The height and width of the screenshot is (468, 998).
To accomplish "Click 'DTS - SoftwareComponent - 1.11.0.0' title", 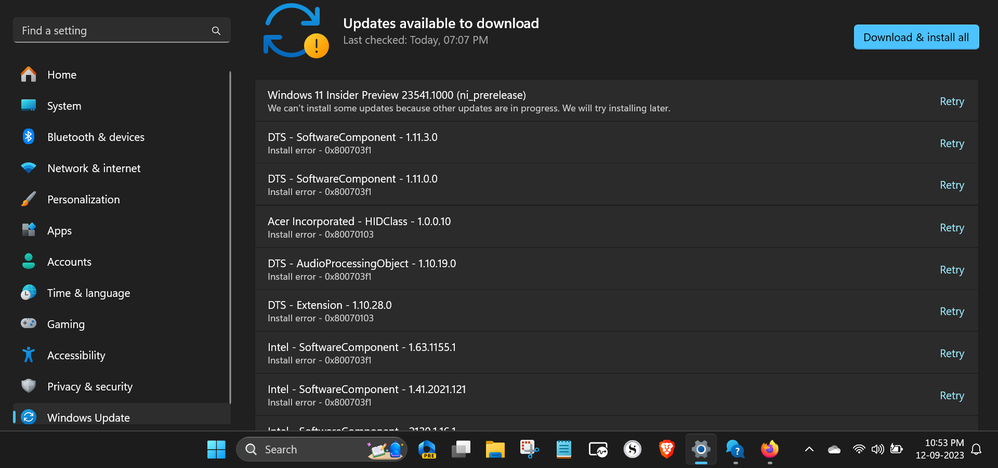I will pos(353,179).
